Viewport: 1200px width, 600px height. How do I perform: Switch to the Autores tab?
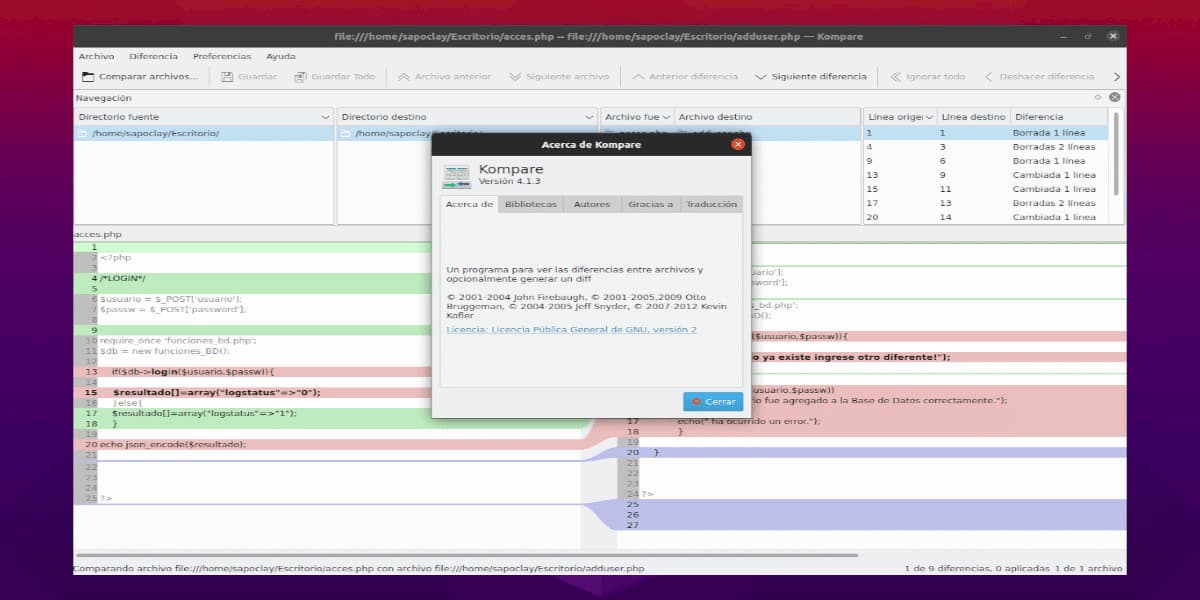(591, 204)
